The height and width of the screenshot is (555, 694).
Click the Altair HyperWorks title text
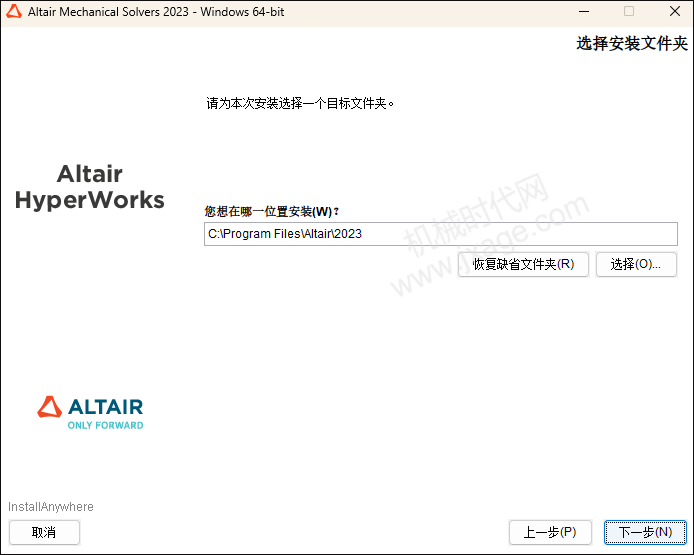pos(90,186)
